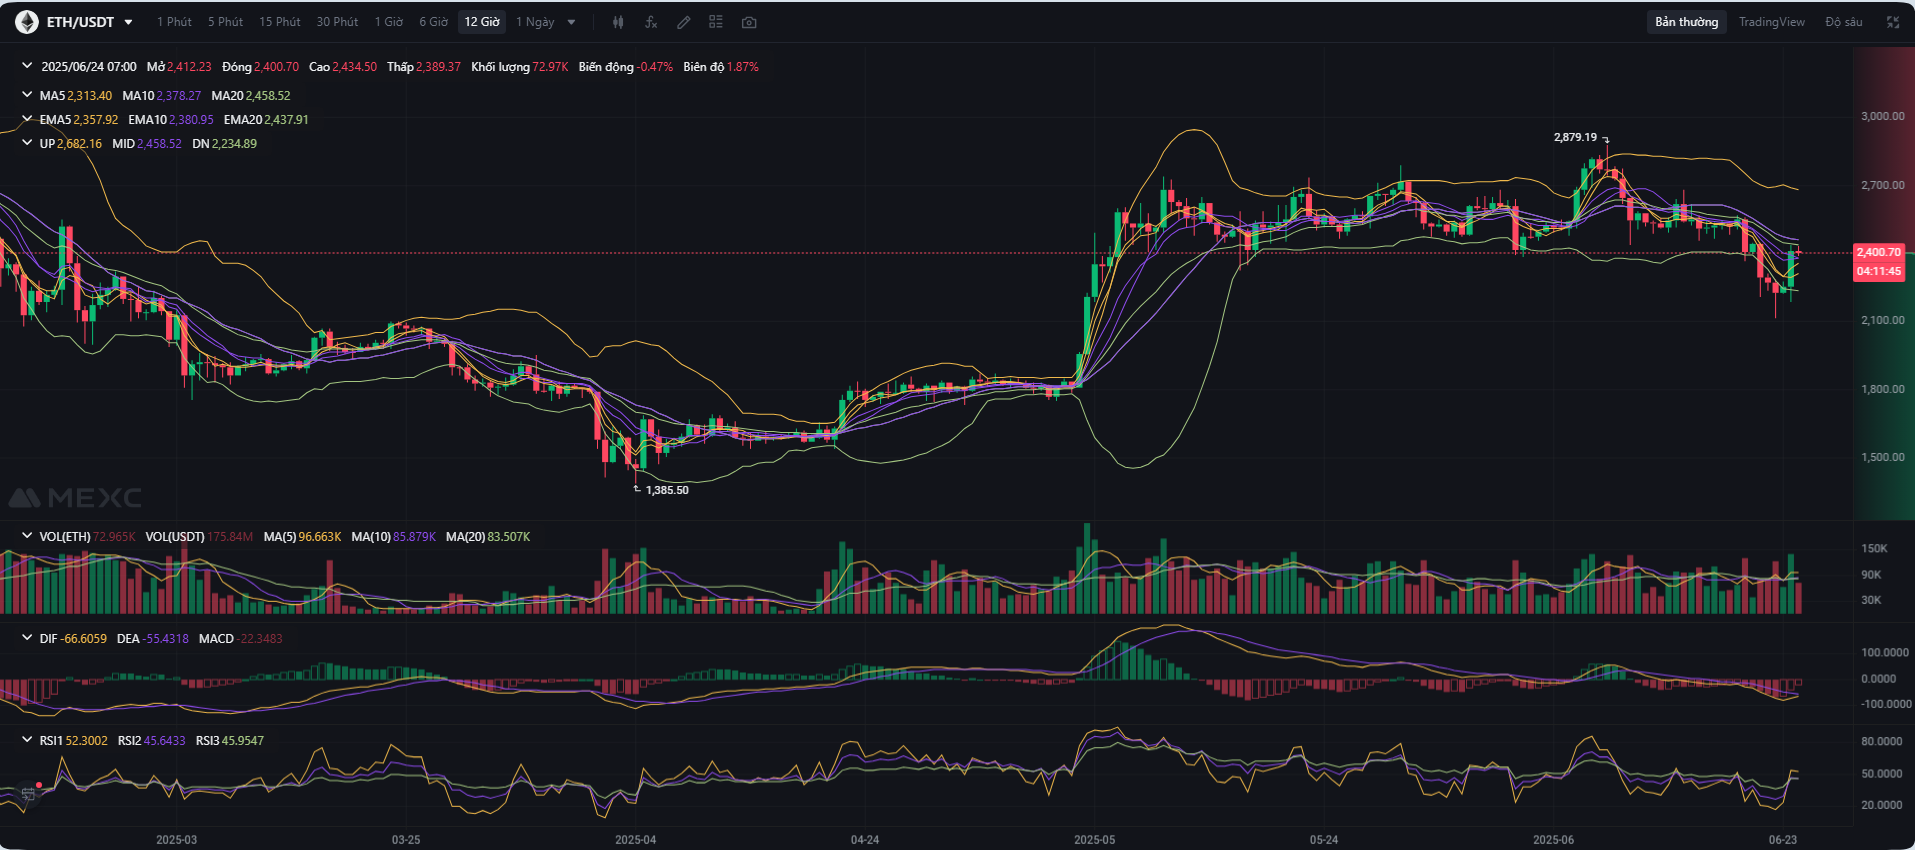Click the Ethereum coin logo
1915x850 pixels.
(x=27, y=22)
